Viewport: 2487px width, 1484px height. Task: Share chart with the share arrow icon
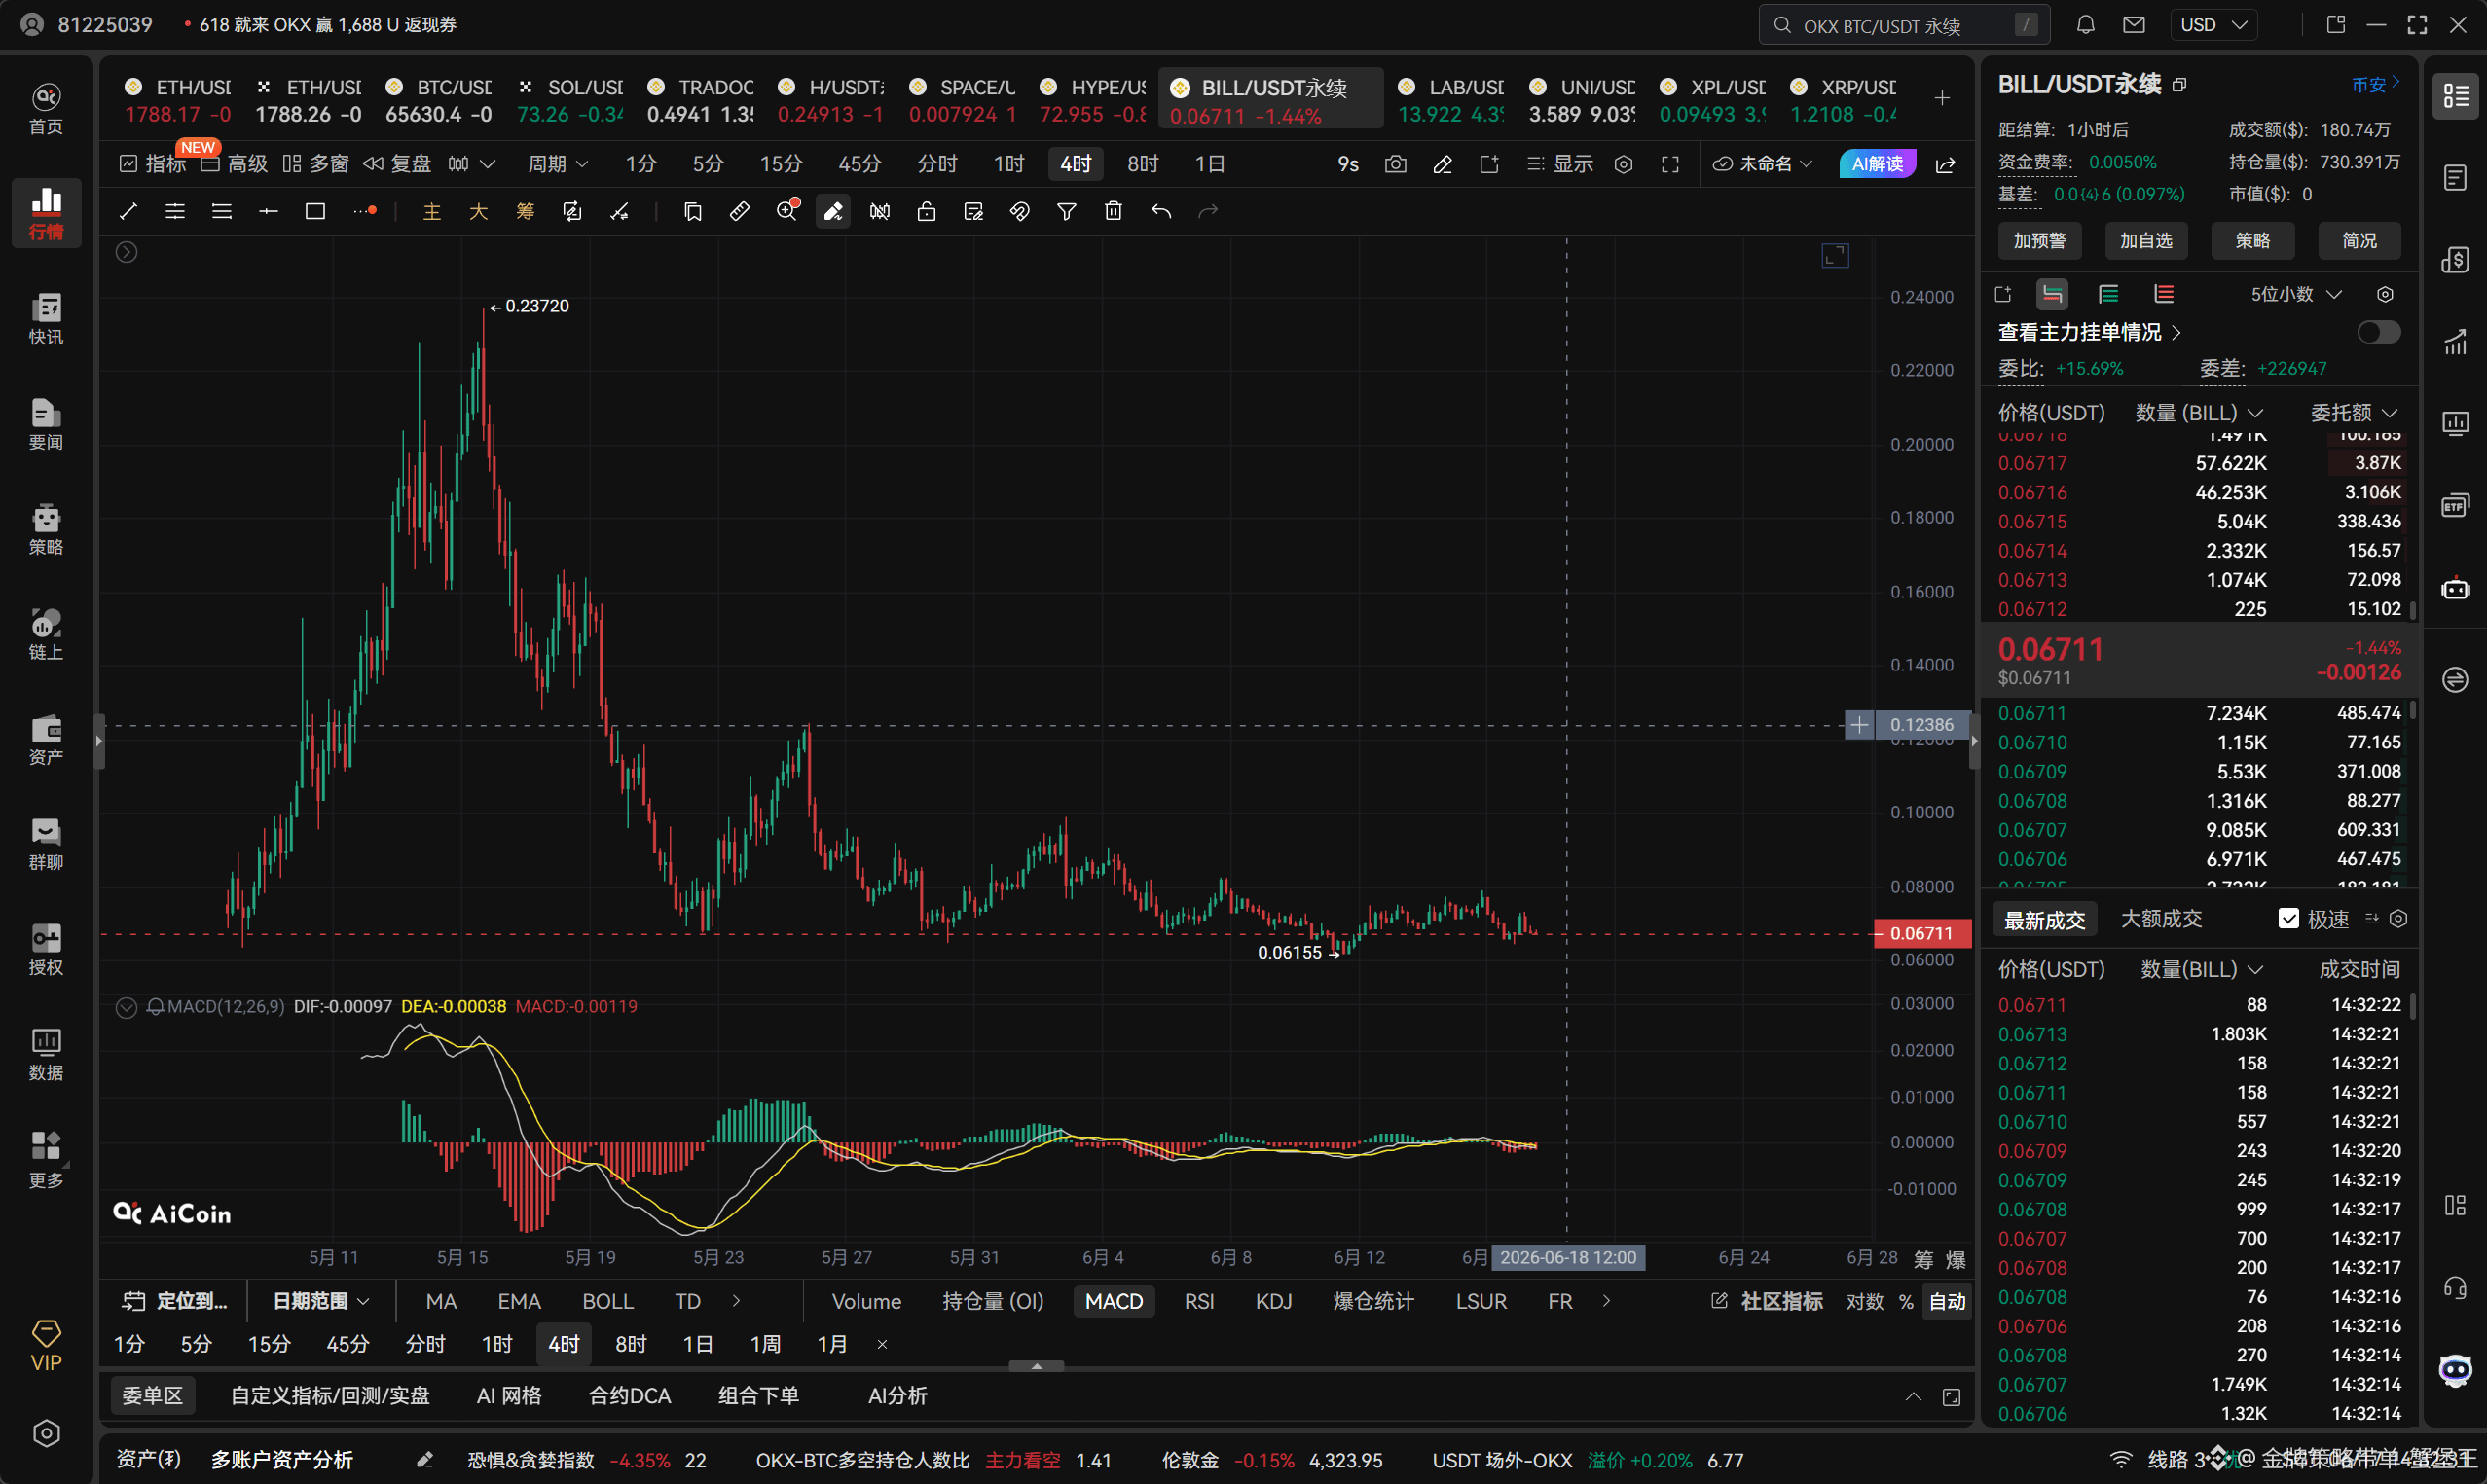click(1946, 164)
